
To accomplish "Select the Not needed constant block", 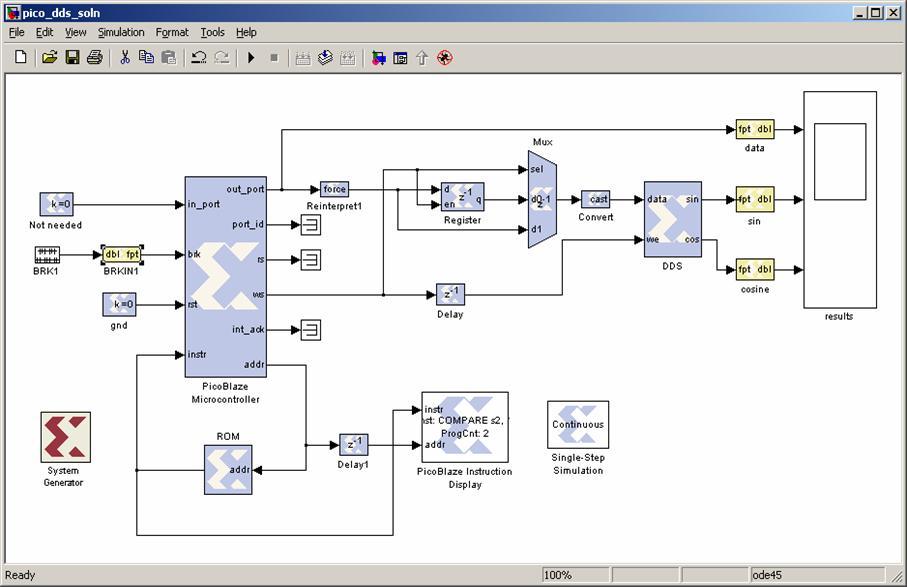I will click(x=56, y=204).
